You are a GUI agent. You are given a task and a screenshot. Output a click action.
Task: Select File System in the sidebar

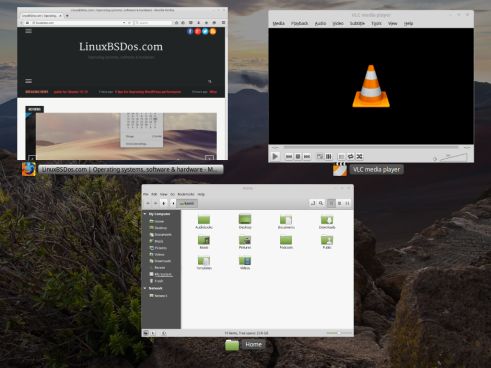click(x=161, y=274)
